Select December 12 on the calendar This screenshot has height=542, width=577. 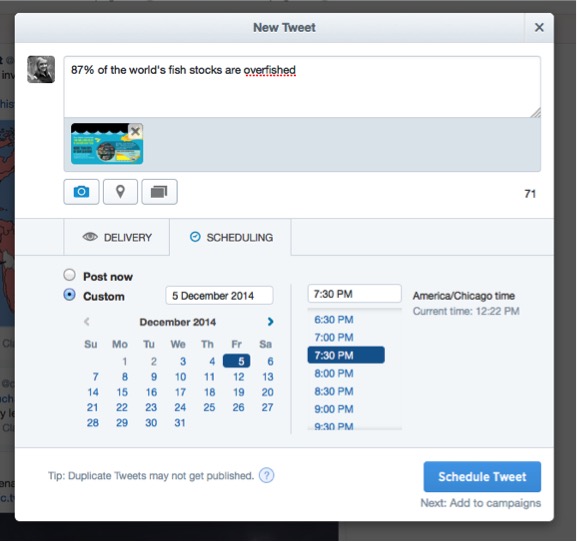(x=238, y=376)
